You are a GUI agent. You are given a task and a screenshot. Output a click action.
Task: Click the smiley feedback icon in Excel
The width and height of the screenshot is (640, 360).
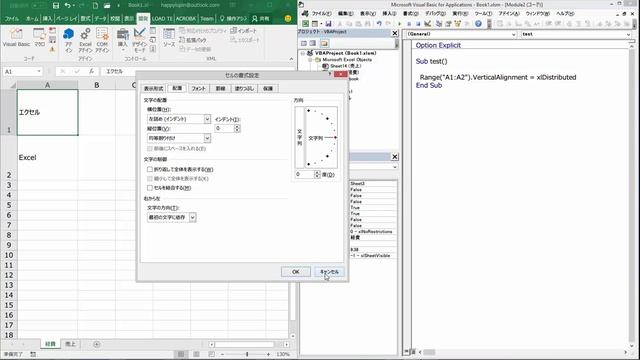288,18
